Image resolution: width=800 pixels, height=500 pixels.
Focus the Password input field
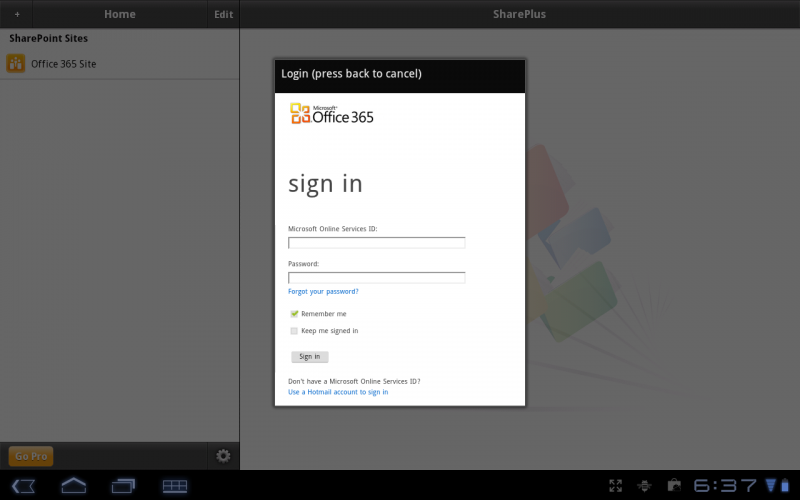click(377, 278)
